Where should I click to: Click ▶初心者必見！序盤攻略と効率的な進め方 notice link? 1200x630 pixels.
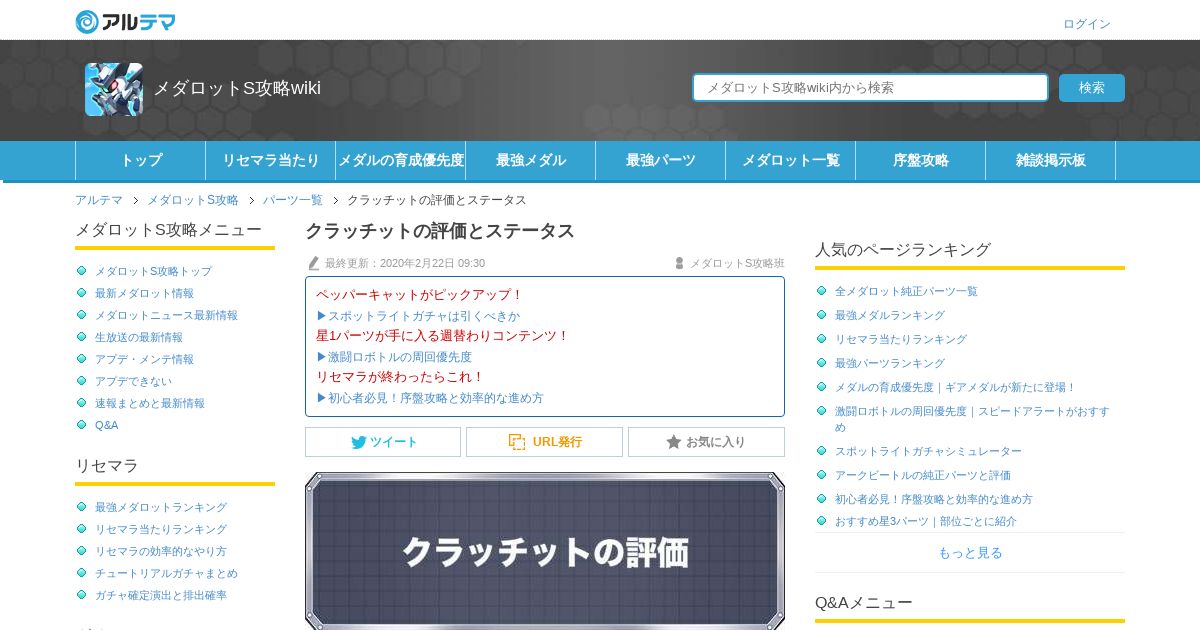coord(430,397)
